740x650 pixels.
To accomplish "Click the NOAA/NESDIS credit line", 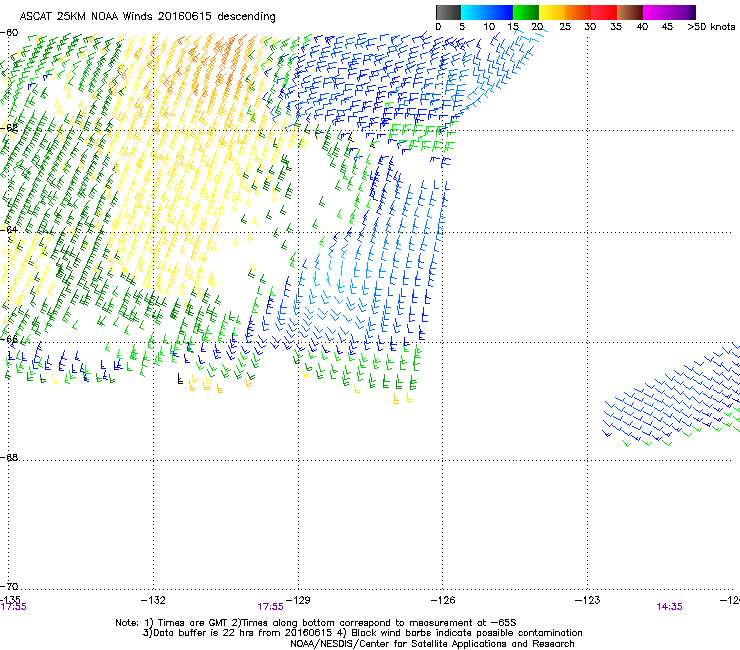I will point(432,644).
